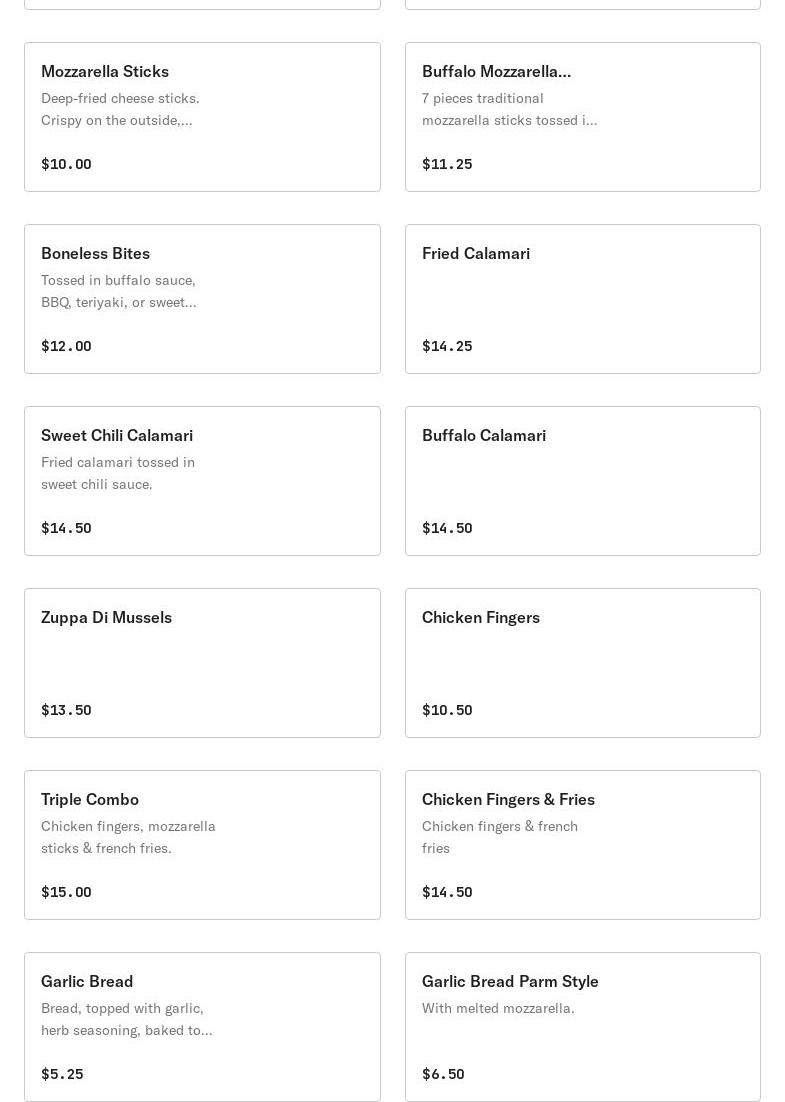785x1102 pixels.
Task: Choose the Boneless Bites menu item
Action: coord(202,299)
